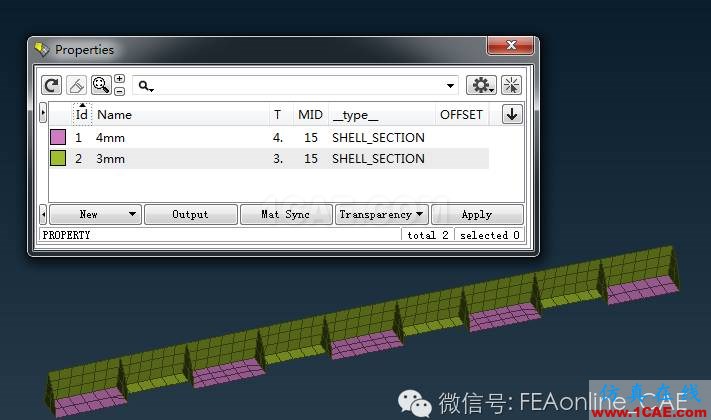Sort by the MID column header
The image size is (711, 420).
tap(310, 115)
